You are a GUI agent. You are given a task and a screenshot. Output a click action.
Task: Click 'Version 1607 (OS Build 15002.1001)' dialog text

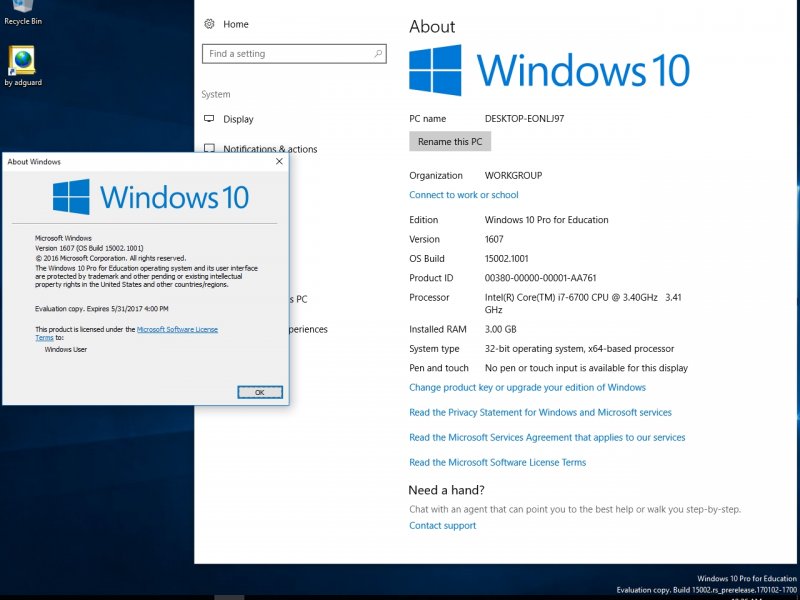[x=89, y=248]
